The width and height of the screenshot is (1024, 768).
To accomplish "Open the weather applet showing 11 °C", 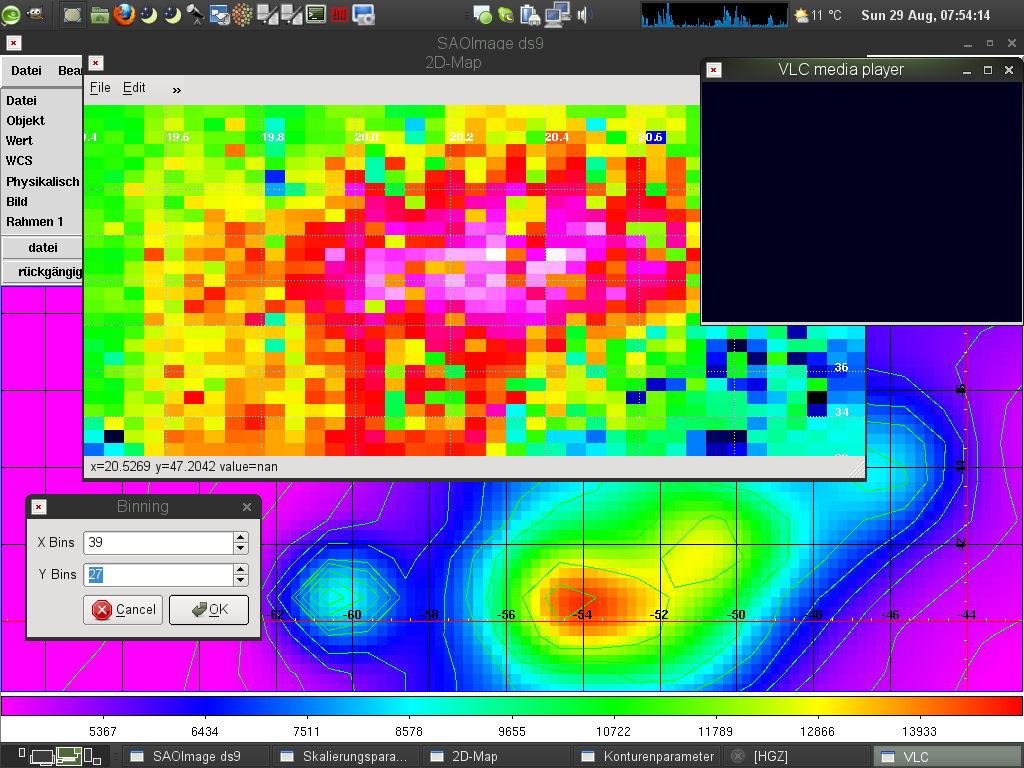I will [x=818, y=15].
